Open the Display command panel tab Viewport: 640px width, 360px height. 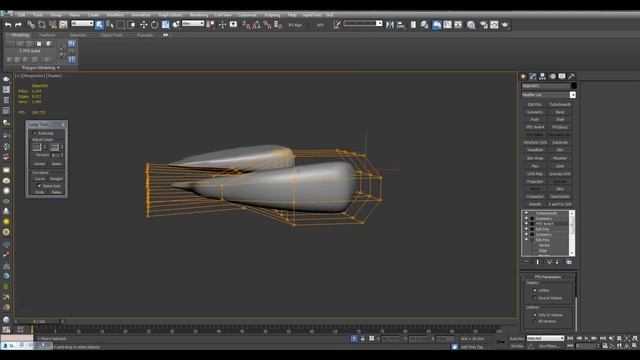[x=562, y=76]
